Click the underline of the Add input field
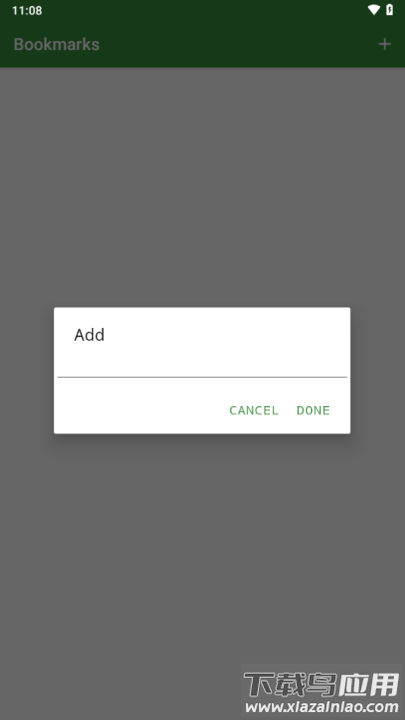 click(x=202, y=377)
